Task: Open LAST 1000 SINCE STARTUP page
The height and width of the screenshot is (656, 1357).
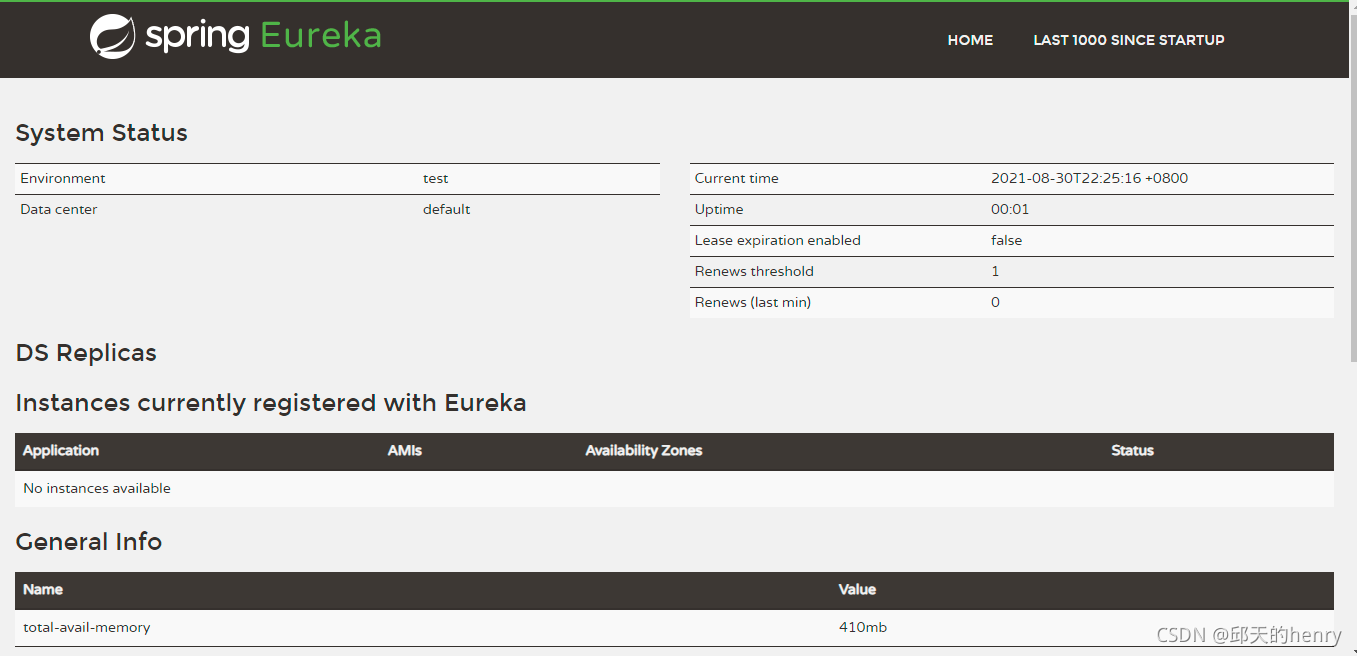Action: 1128,40
